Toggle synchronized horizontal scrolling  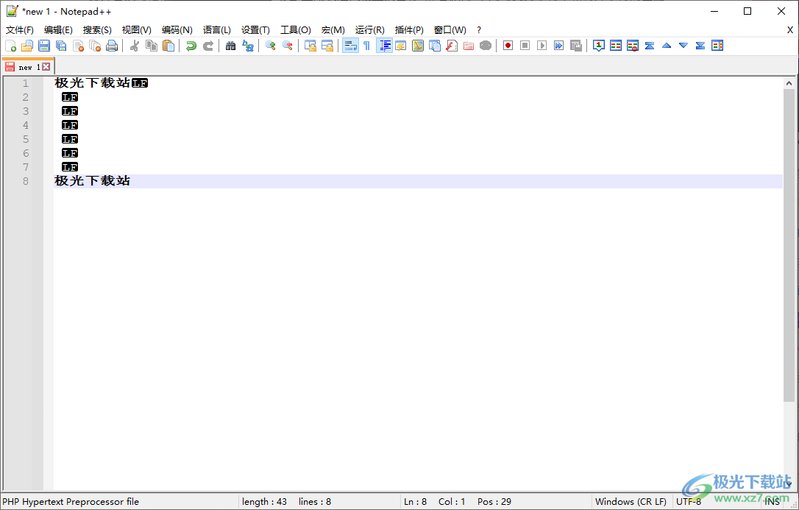[327, 46]
